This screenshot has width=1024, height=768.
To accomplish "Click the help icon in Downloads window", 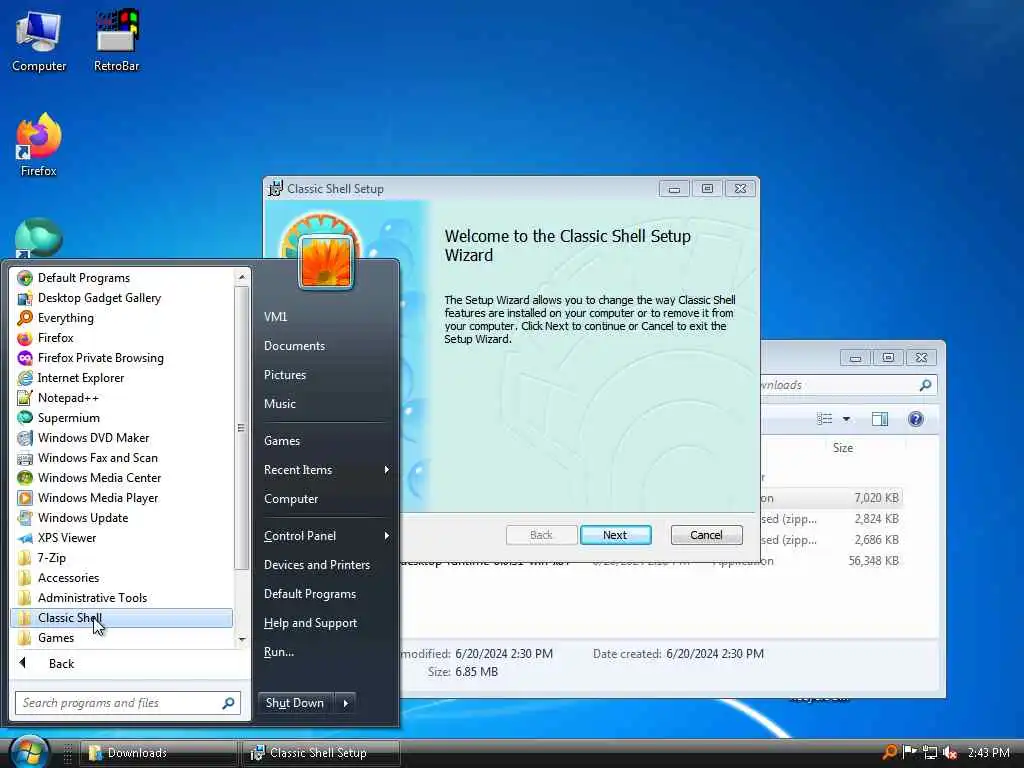I will [916, 419].
